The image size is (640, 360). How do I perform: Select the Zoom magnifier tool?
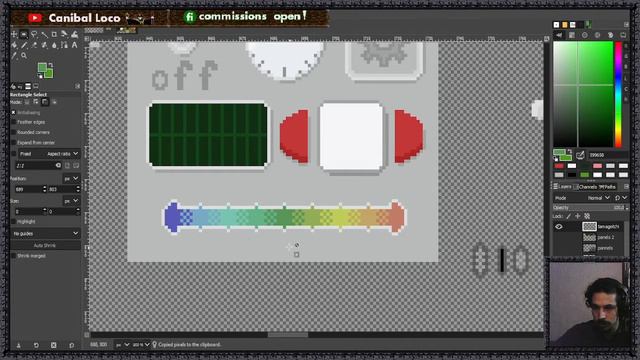(24, 55)
